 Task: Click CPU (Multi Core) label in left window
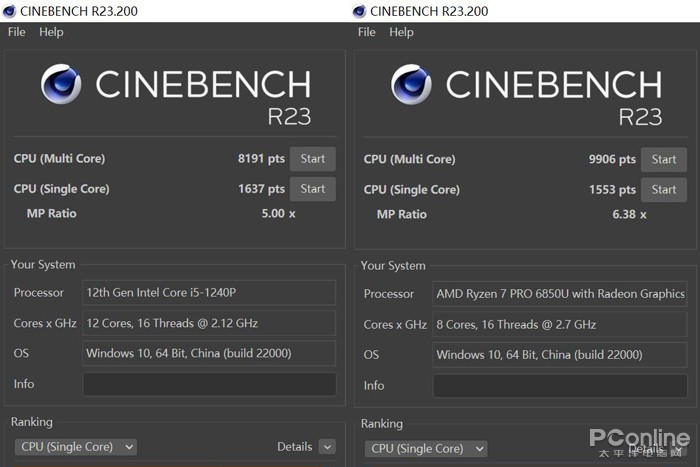(x=59, y=158)
